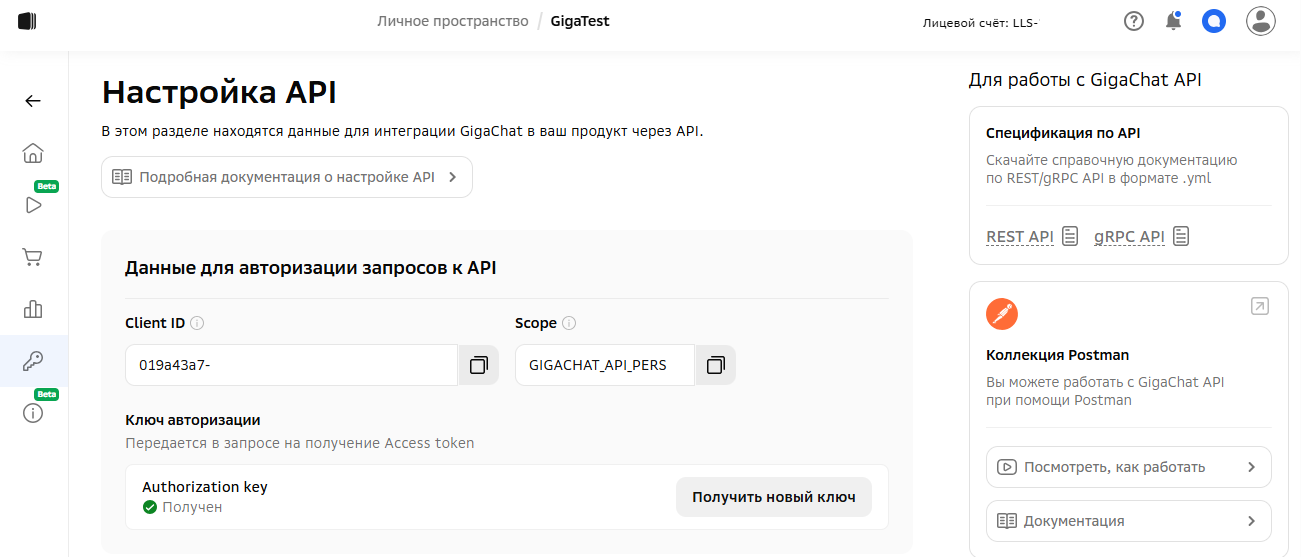Click 'Личное пространство' breadcrumb
This screenshot has width=1301, height=557.
(x=453, y=21)
